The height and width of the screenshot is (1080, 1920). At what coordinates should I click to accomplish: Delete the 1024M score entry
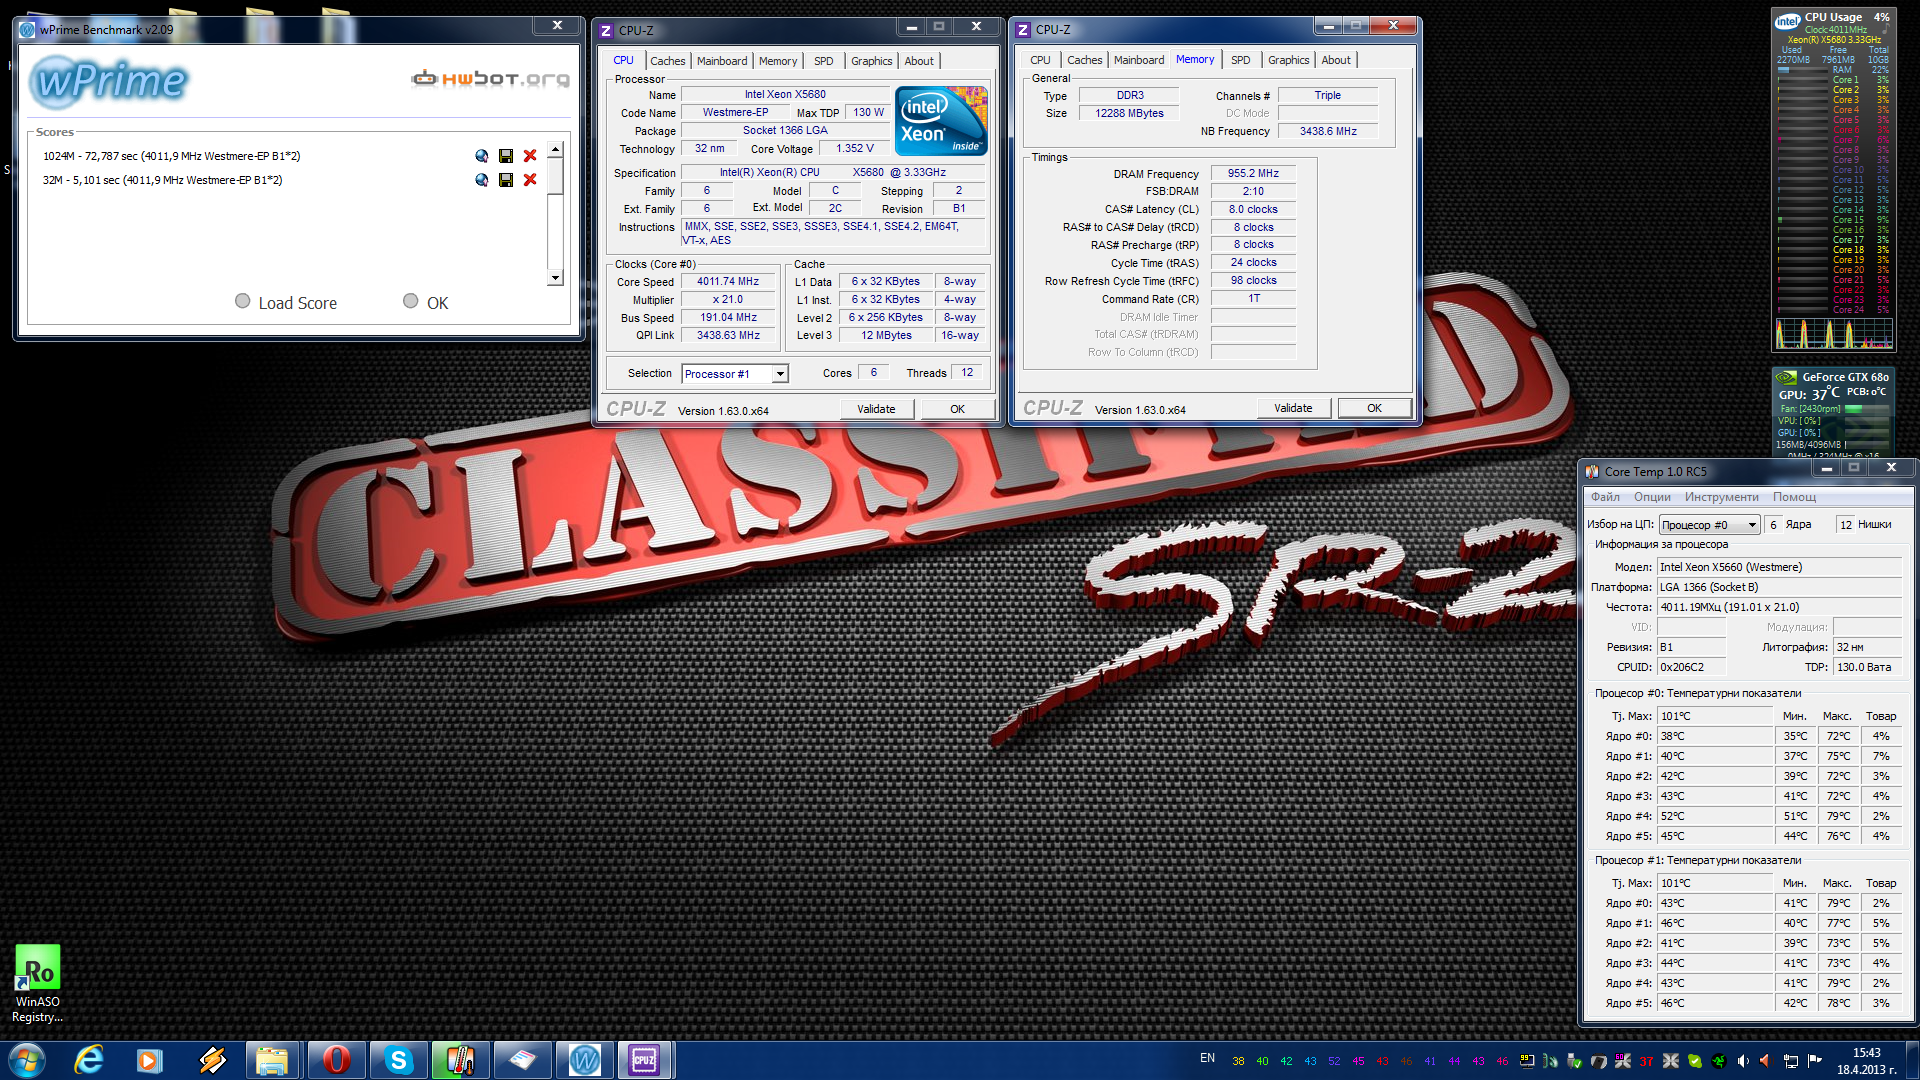pos(530,156)
